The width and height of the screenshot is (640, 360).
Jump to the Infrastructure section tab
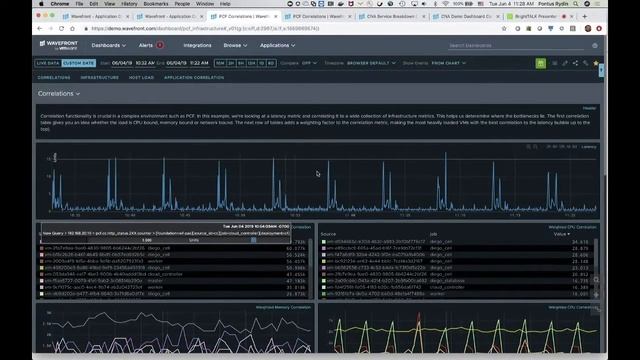tap(100, 78)
